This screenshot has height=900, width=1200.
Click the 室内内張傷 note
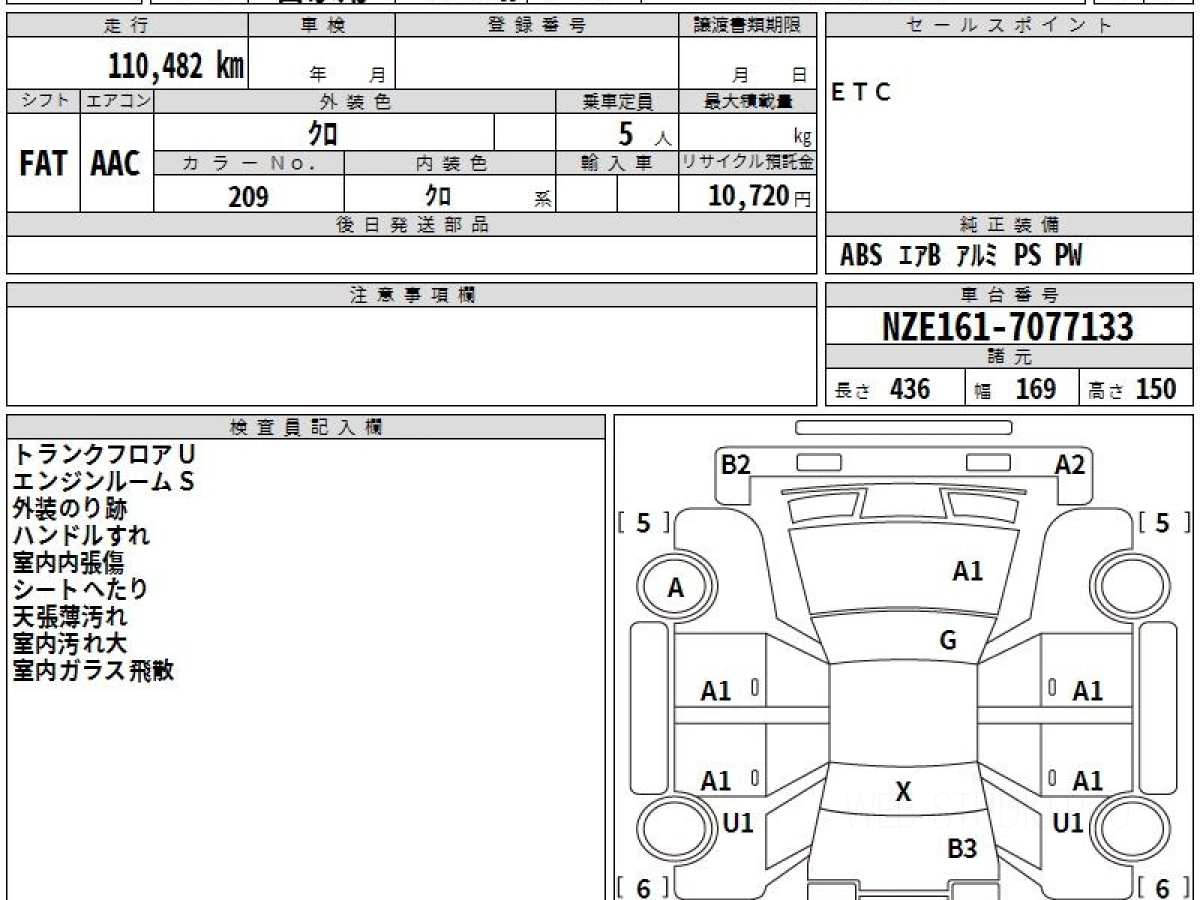point(67,563)
